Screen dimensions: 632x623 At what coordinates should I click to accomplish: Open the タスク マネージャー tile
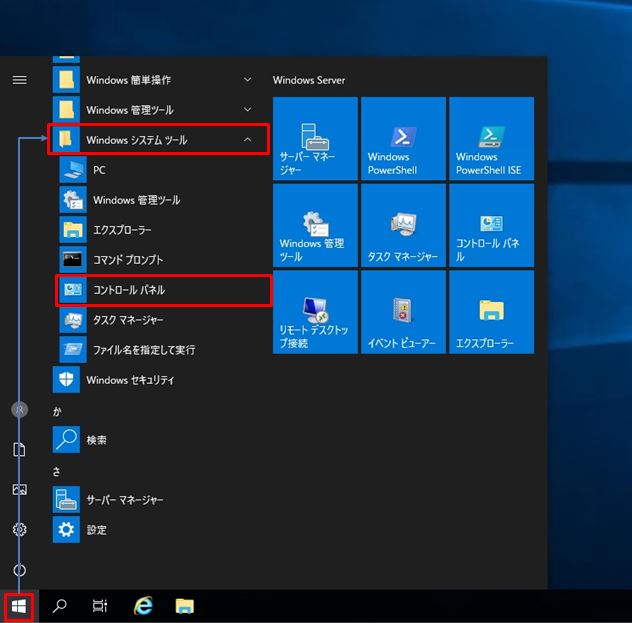point(403,225)
